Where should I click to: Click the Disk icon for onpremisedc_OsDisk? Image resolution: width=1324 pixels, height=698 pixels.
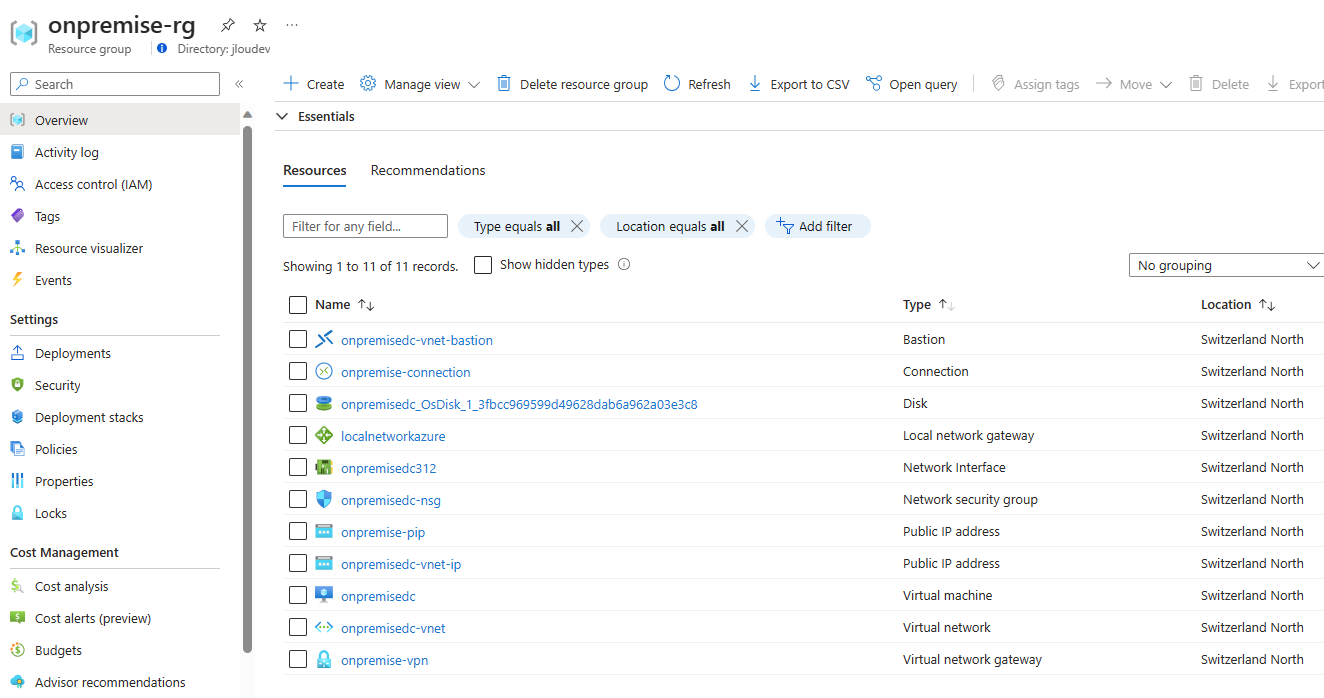pos(324,404)
